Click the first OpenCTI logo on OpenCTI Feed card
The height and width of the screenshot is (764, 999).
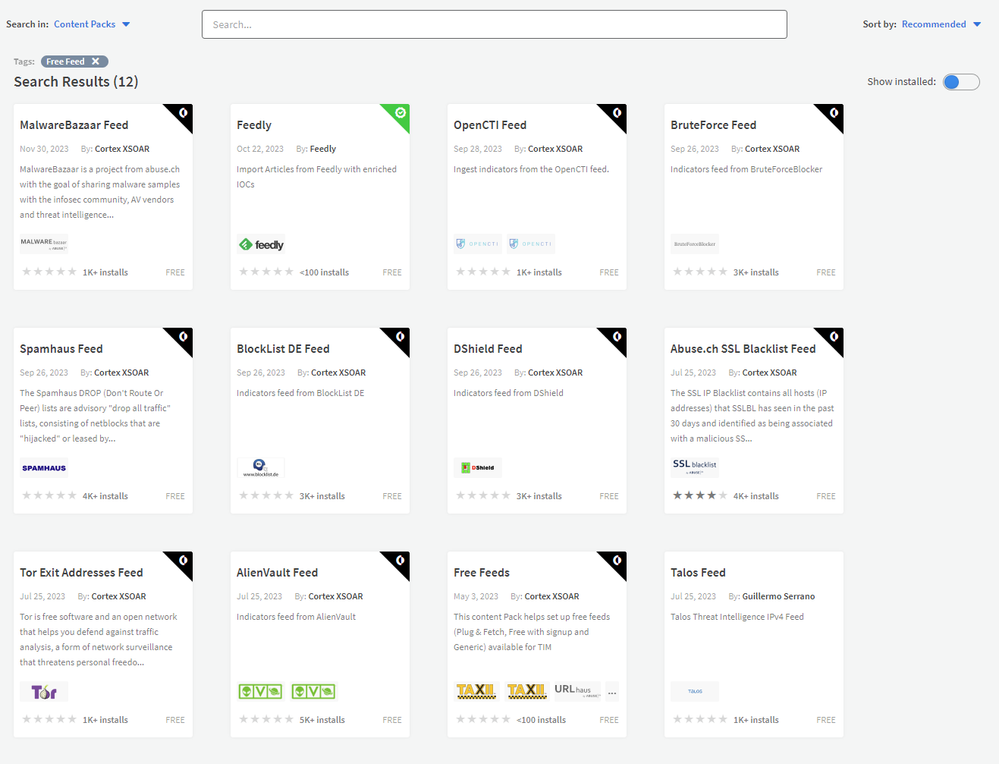[477, 243]
